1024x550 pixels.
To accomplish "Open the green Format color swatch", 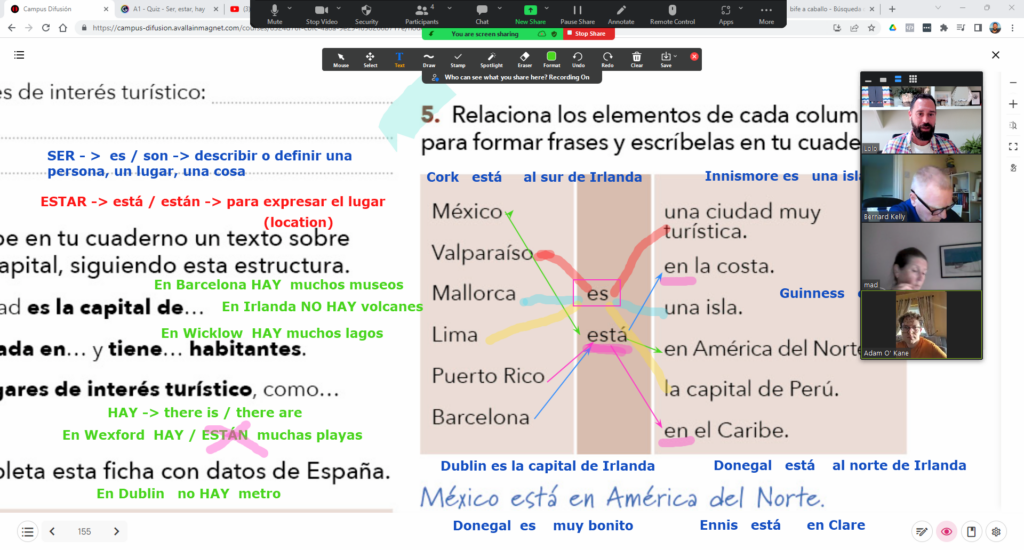I will pos(551,59).
